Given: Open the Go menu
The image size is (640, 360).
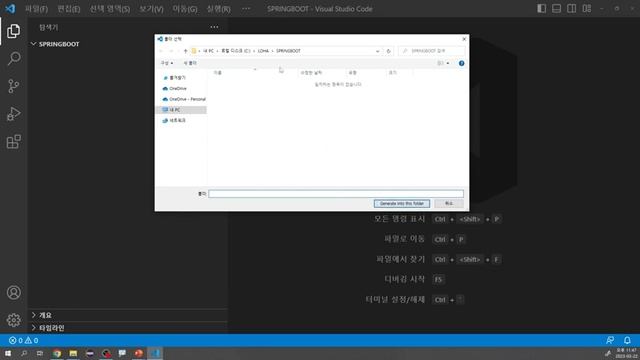Looking at the screenshot, I should coord(184,9).
